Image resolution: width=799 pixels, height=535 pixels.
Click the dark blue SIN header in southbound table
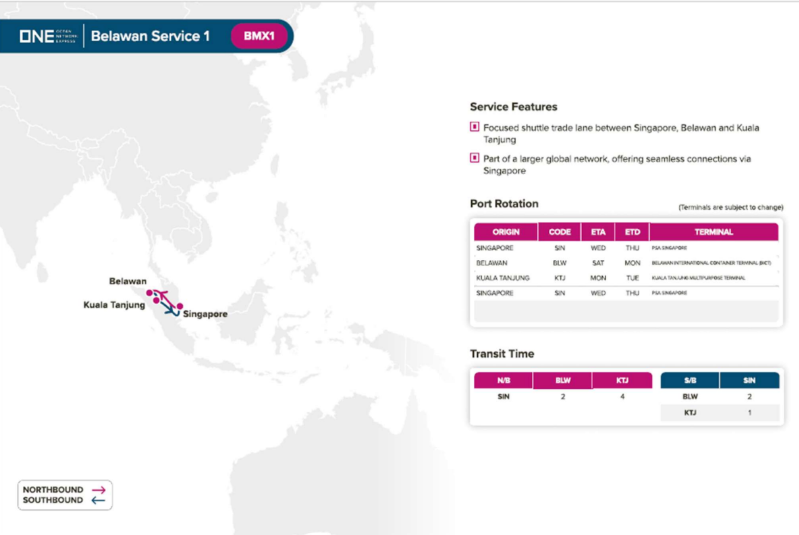point(749,380)
